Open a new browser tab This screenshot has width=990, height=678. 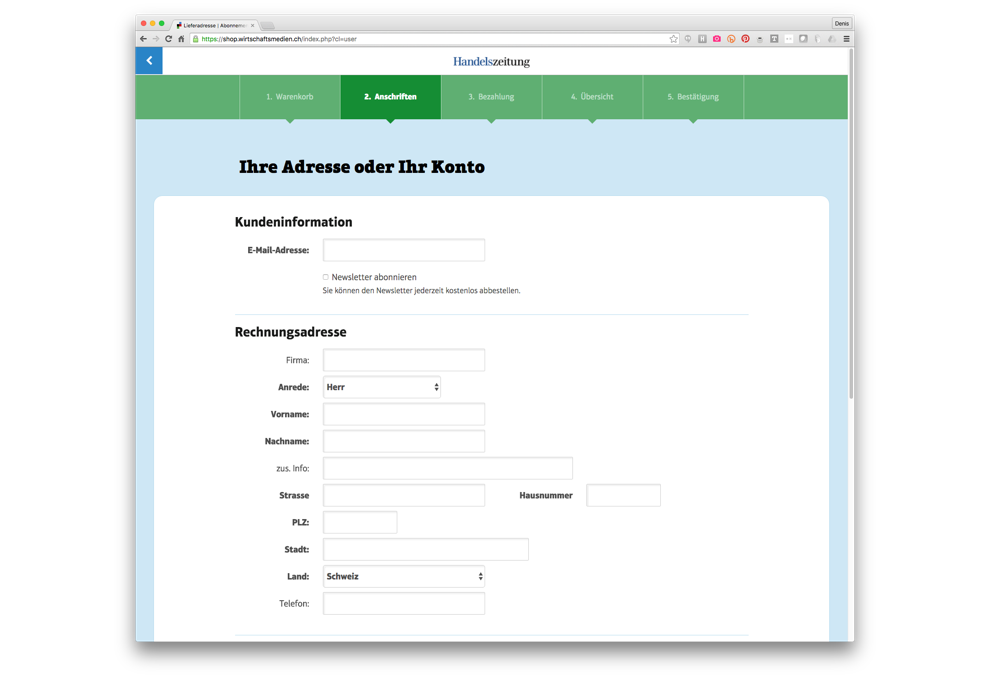point(268,26)
